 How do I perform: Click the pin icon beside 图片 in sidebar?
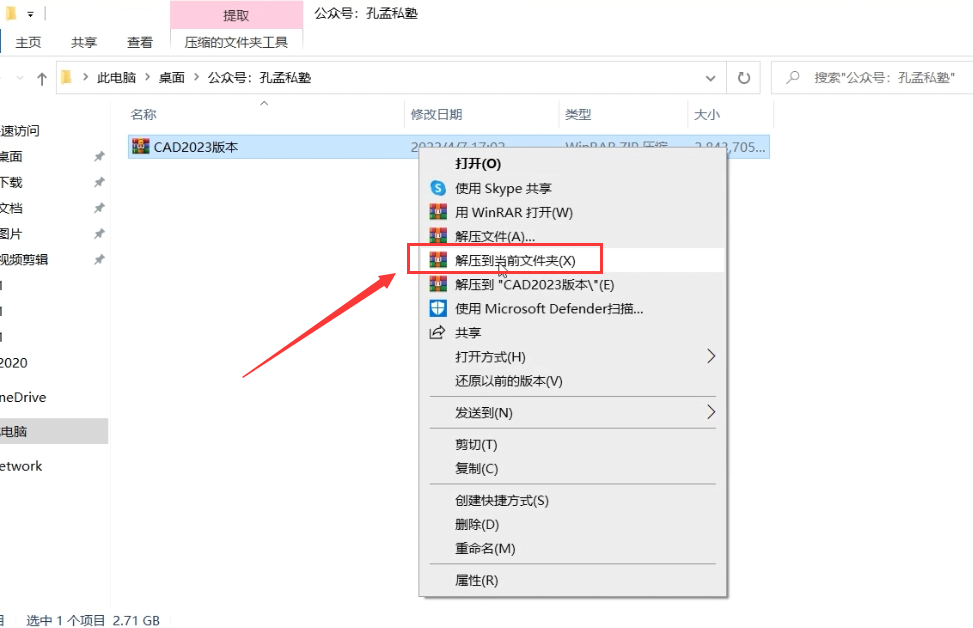click(x=99, y=234)
